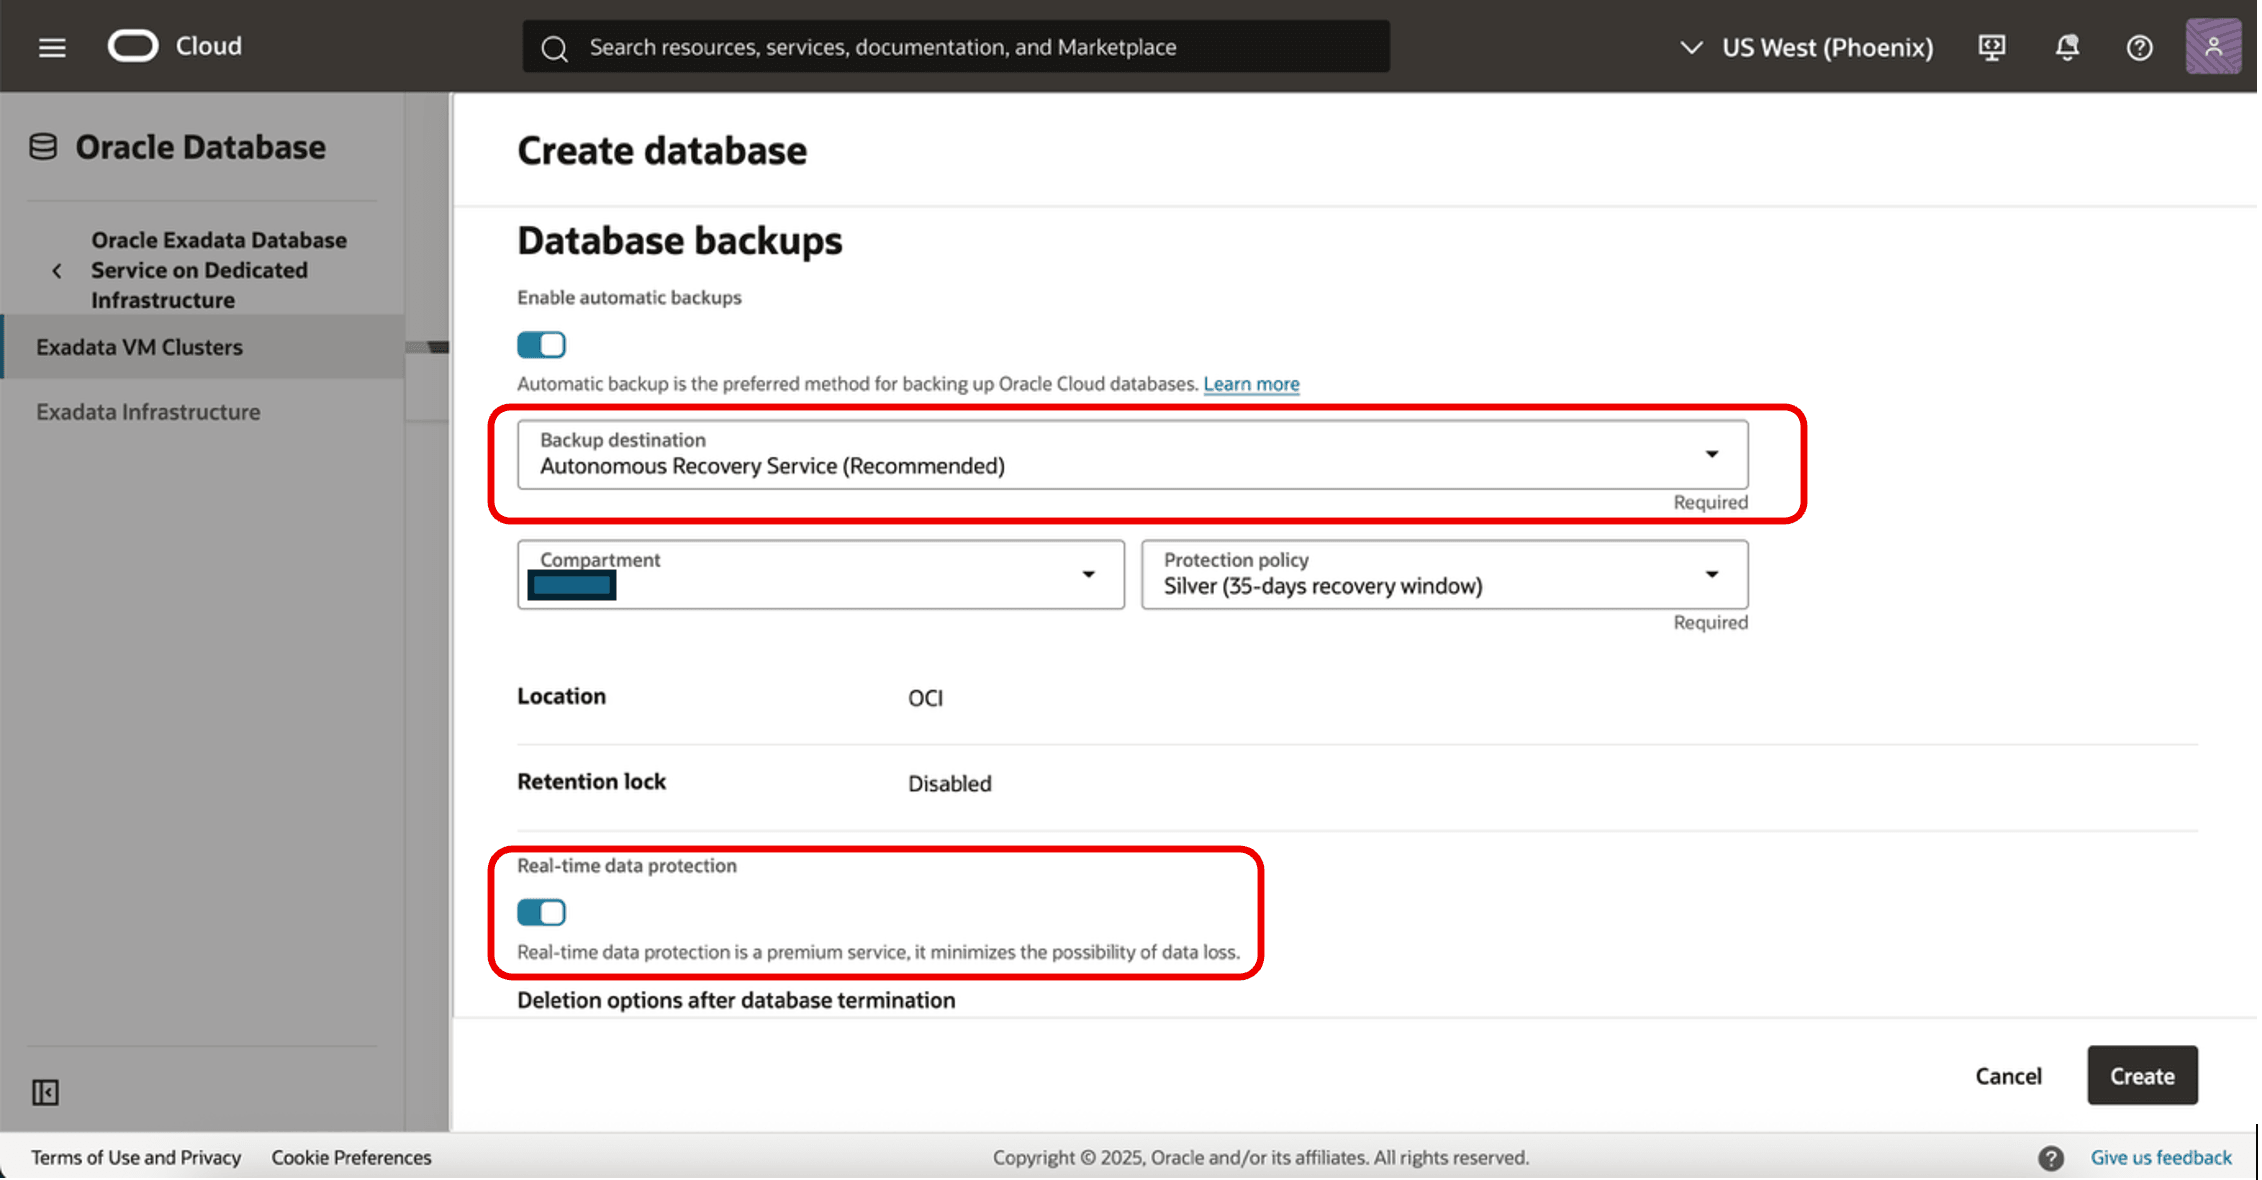This screenshot has width=2262, height=1180.
Task: Click the Oracle Cloud logo
Action: pos(134,46)
